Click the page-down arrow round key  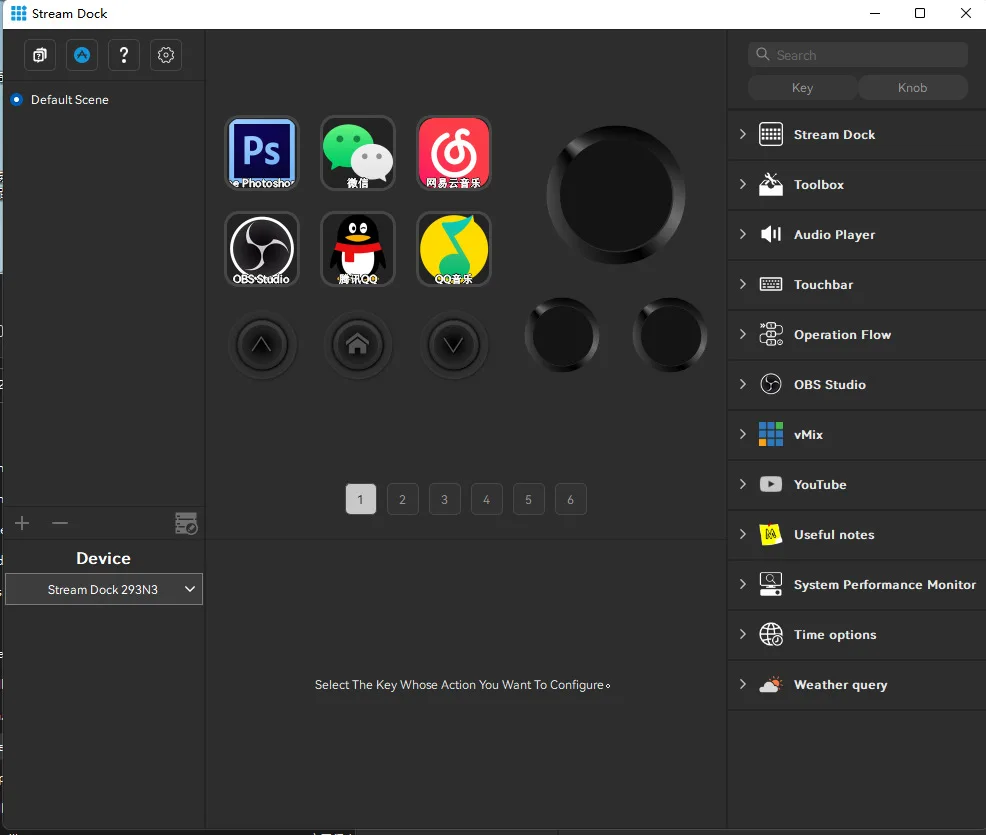[x=453, y=345]
